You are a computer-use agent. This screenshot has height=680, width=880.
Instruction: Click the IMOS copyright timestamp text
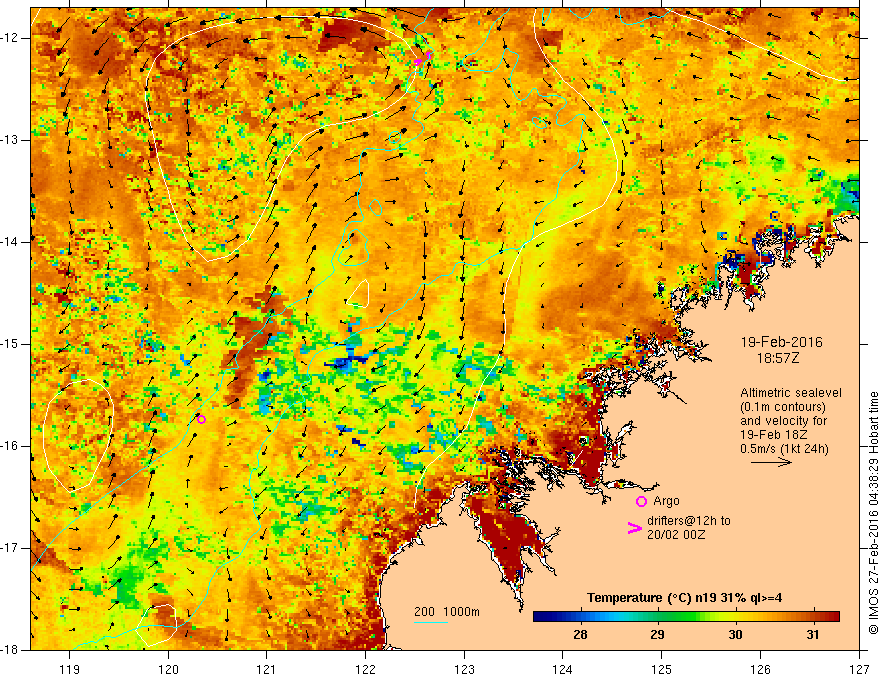pyautogui.click(x=873, y=513)
